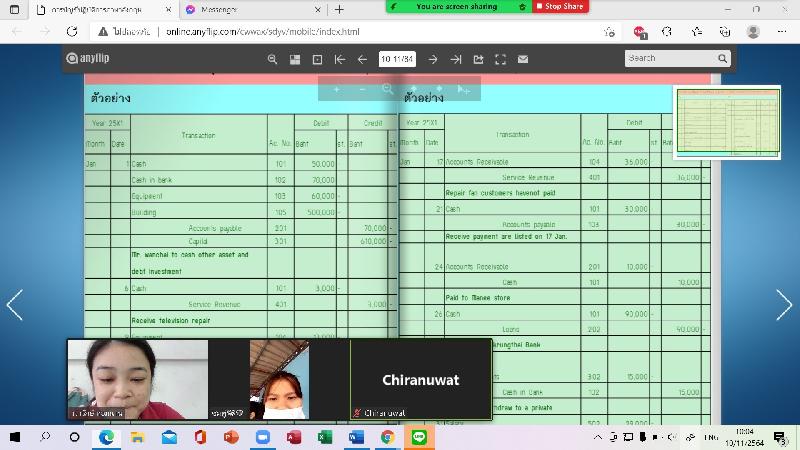The height and width of the screenshot is (450, 800).
Task: Flip to next page with right side chevron
Action: (x=784, y=306)
